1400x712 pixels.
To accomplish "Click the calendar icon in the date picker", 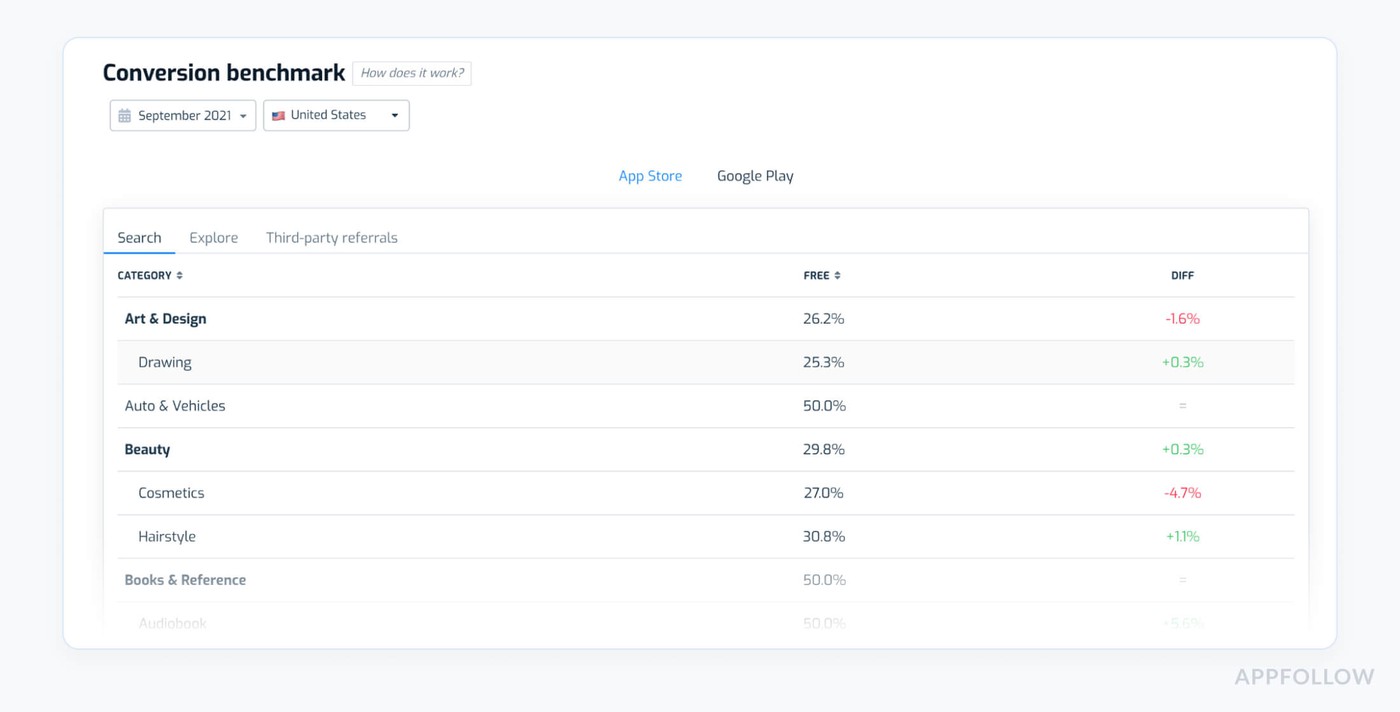I will pos(125,115).
